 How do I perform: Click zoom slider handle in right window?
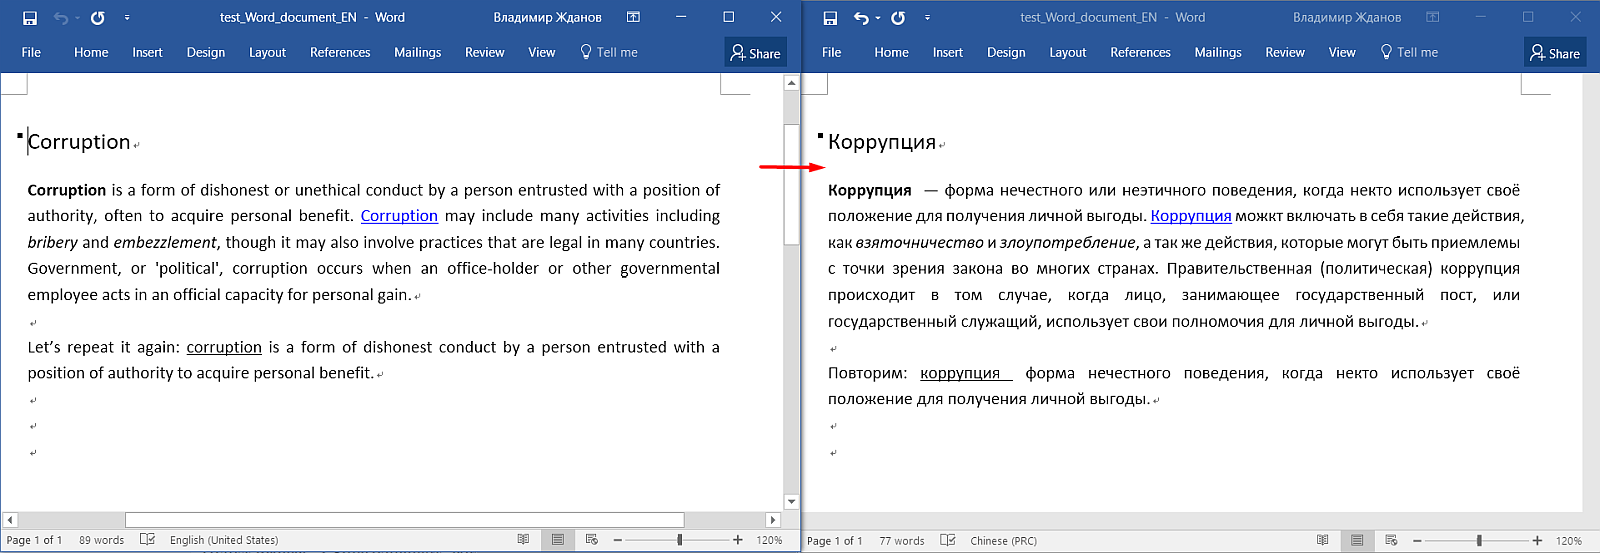1479,540
